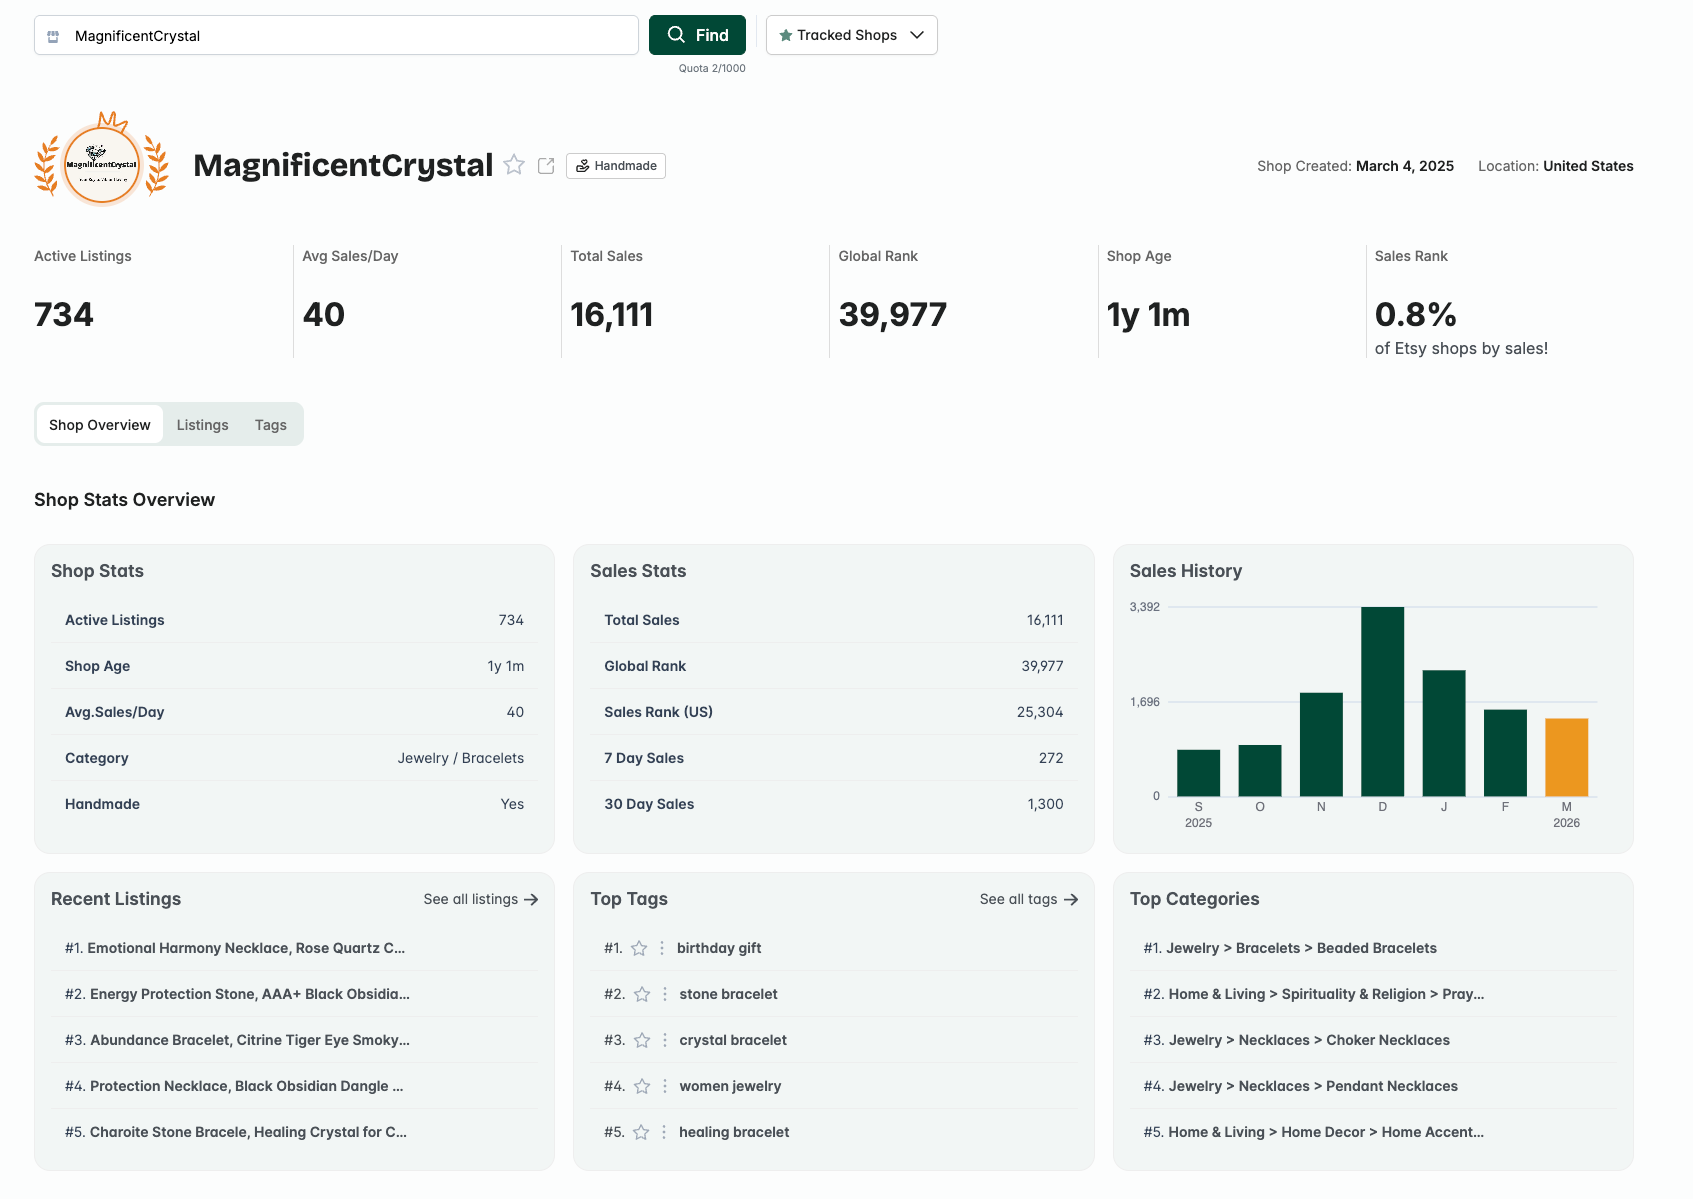
Task: Star the women jewelry tag
Action: pyautogui.click(x=642, y=1086)
